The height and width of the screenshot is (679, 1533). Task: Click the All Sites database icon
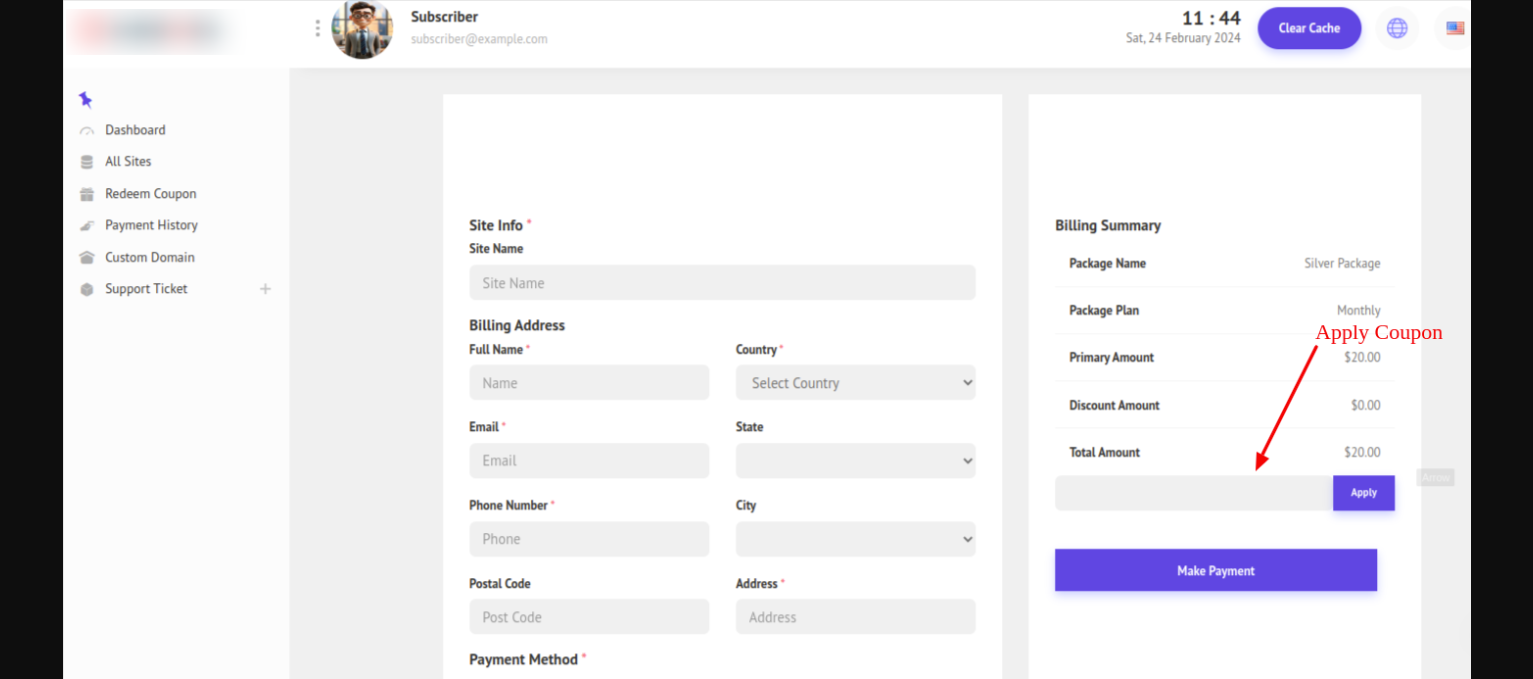click(x=87, y=162)
